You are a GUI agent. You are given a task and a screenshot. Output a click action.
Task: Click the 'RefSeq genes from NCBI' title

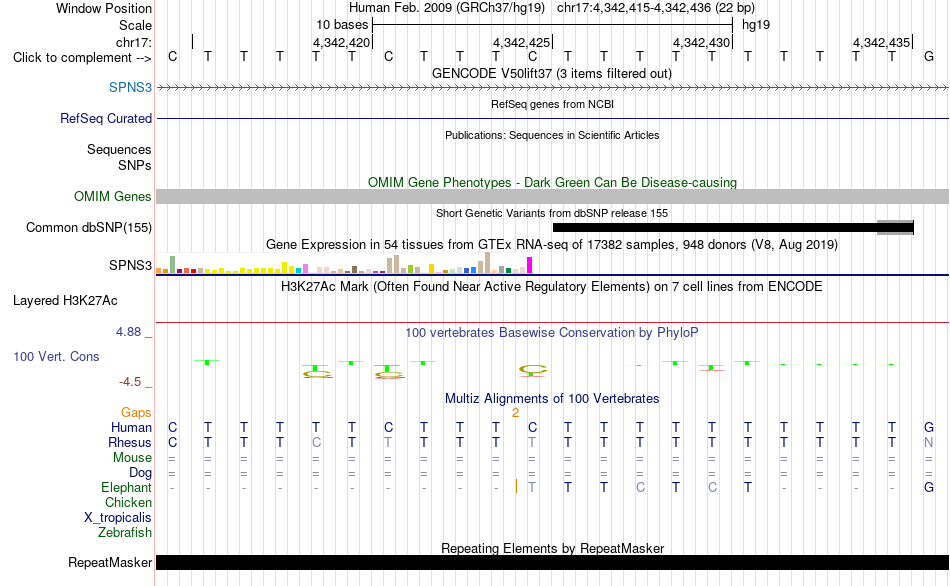point(552,104)
